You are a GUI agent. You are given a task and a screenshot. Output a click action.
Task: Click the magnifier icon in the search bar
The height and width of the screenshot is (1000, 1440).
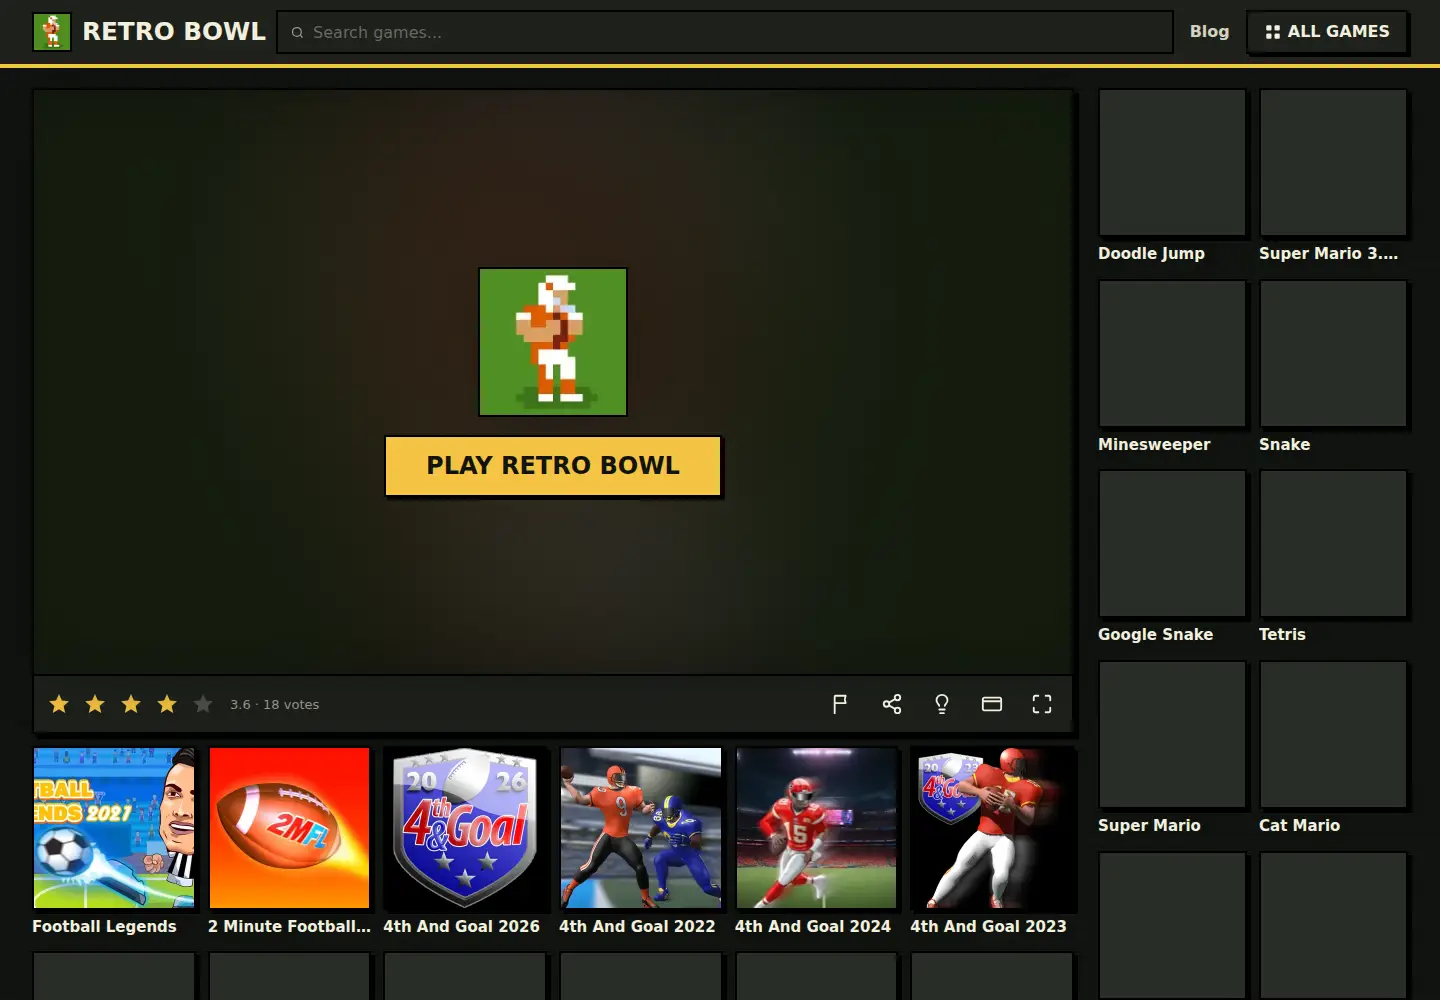297,33
